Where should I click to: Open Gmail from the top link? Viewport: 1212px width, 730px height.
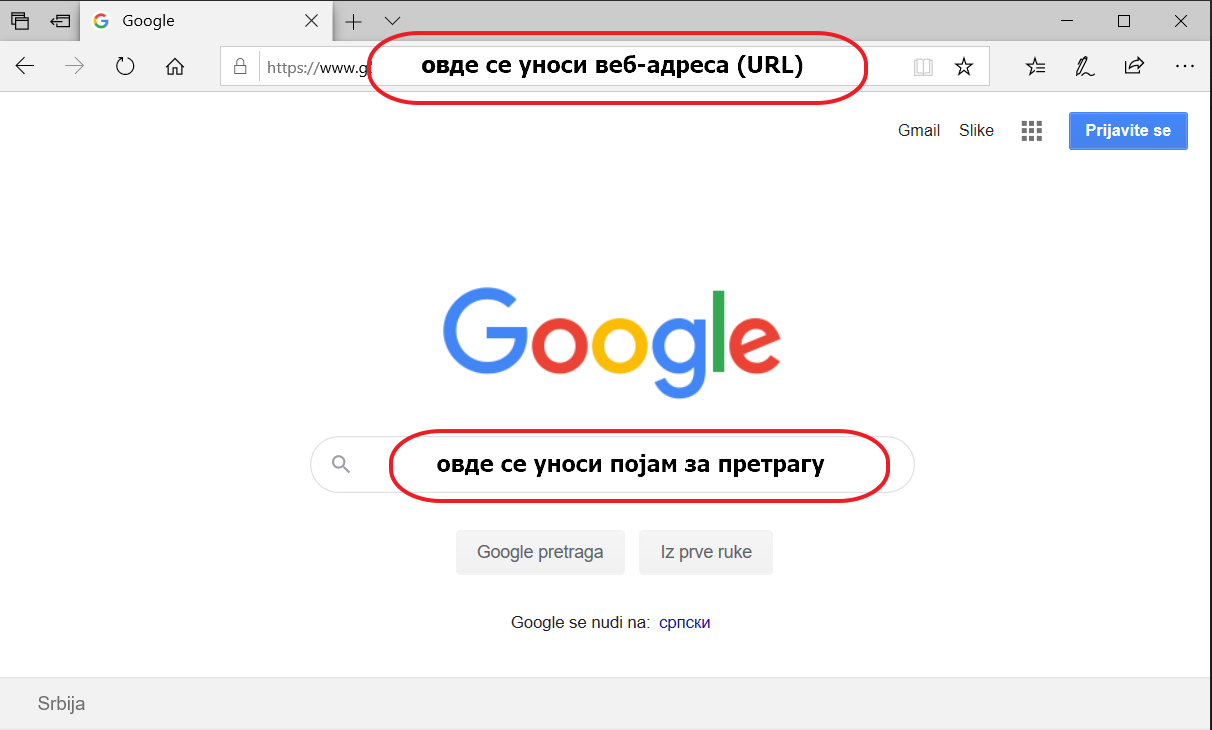(x=918, y=130)
